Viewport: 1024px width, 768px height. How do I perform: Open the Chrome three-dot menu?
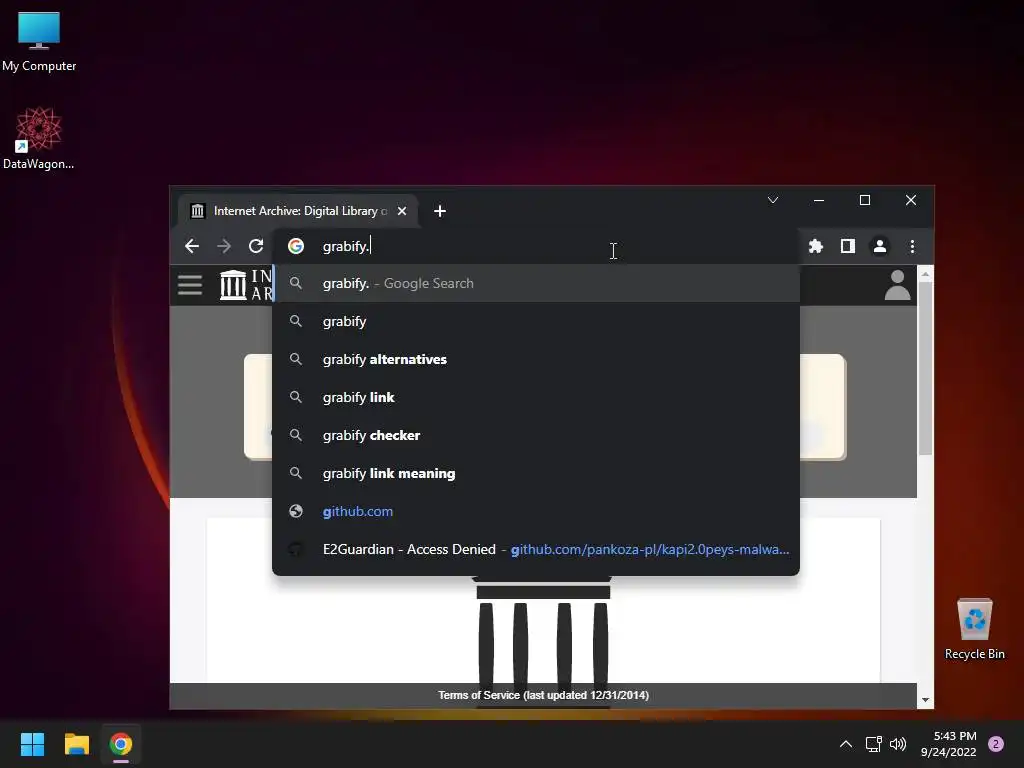[x=912, y=246]
